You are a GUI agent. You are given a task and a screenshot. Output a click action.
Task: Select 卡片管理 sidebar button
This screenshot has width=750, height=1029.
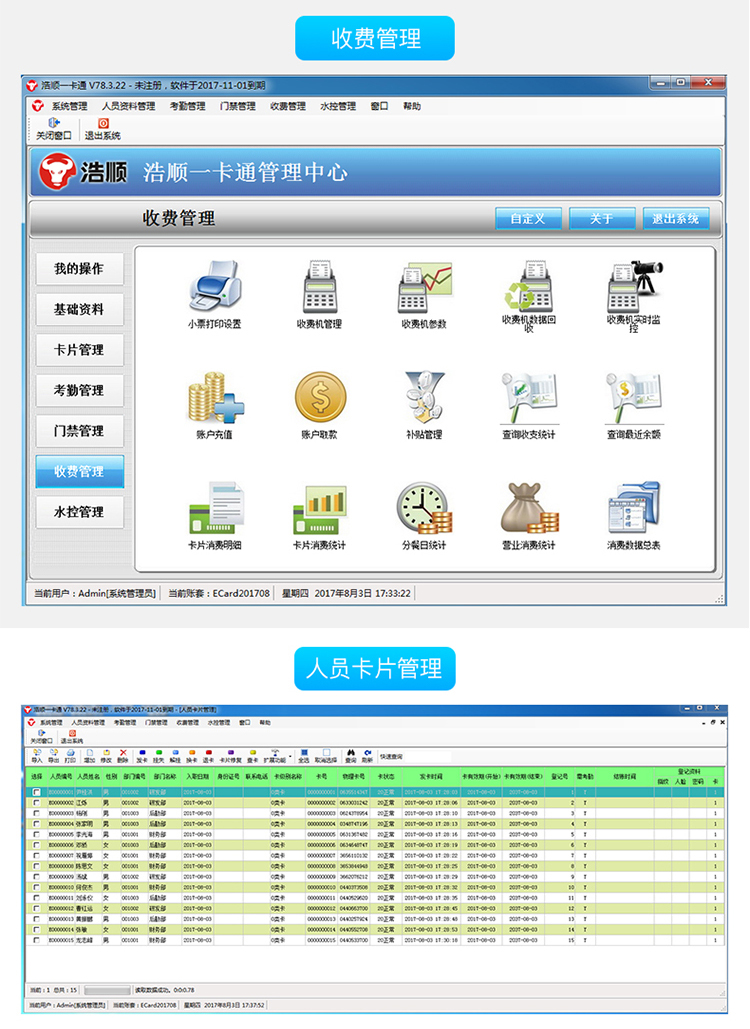point(79,350)
